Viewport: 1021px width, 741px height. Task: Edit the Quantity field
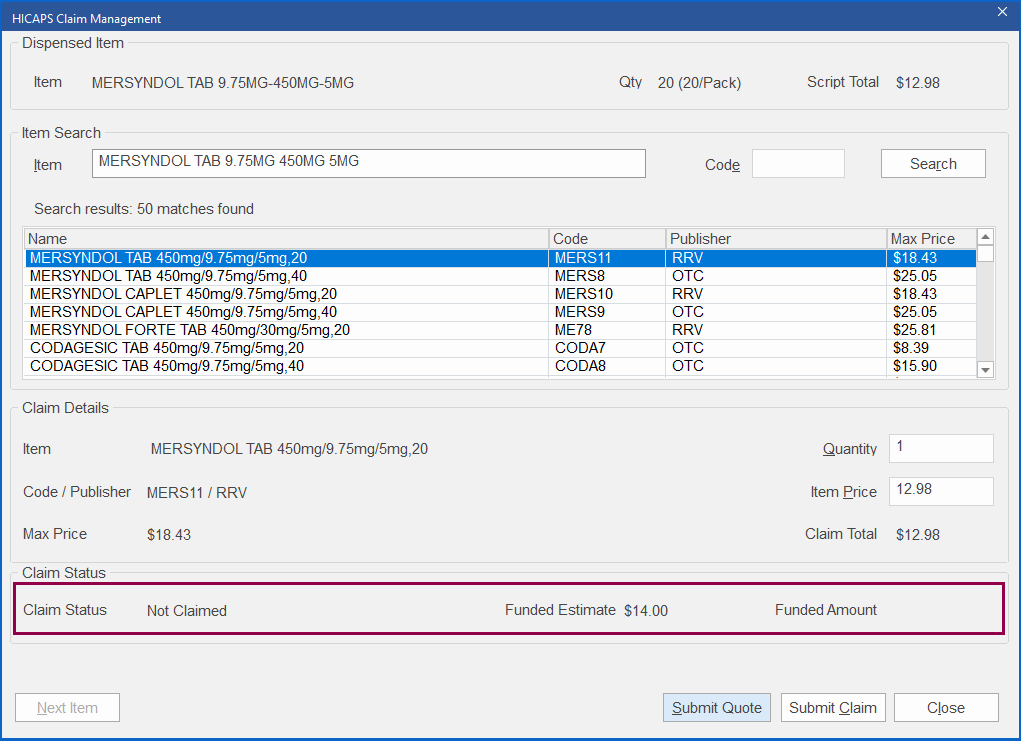coord(941,448)
